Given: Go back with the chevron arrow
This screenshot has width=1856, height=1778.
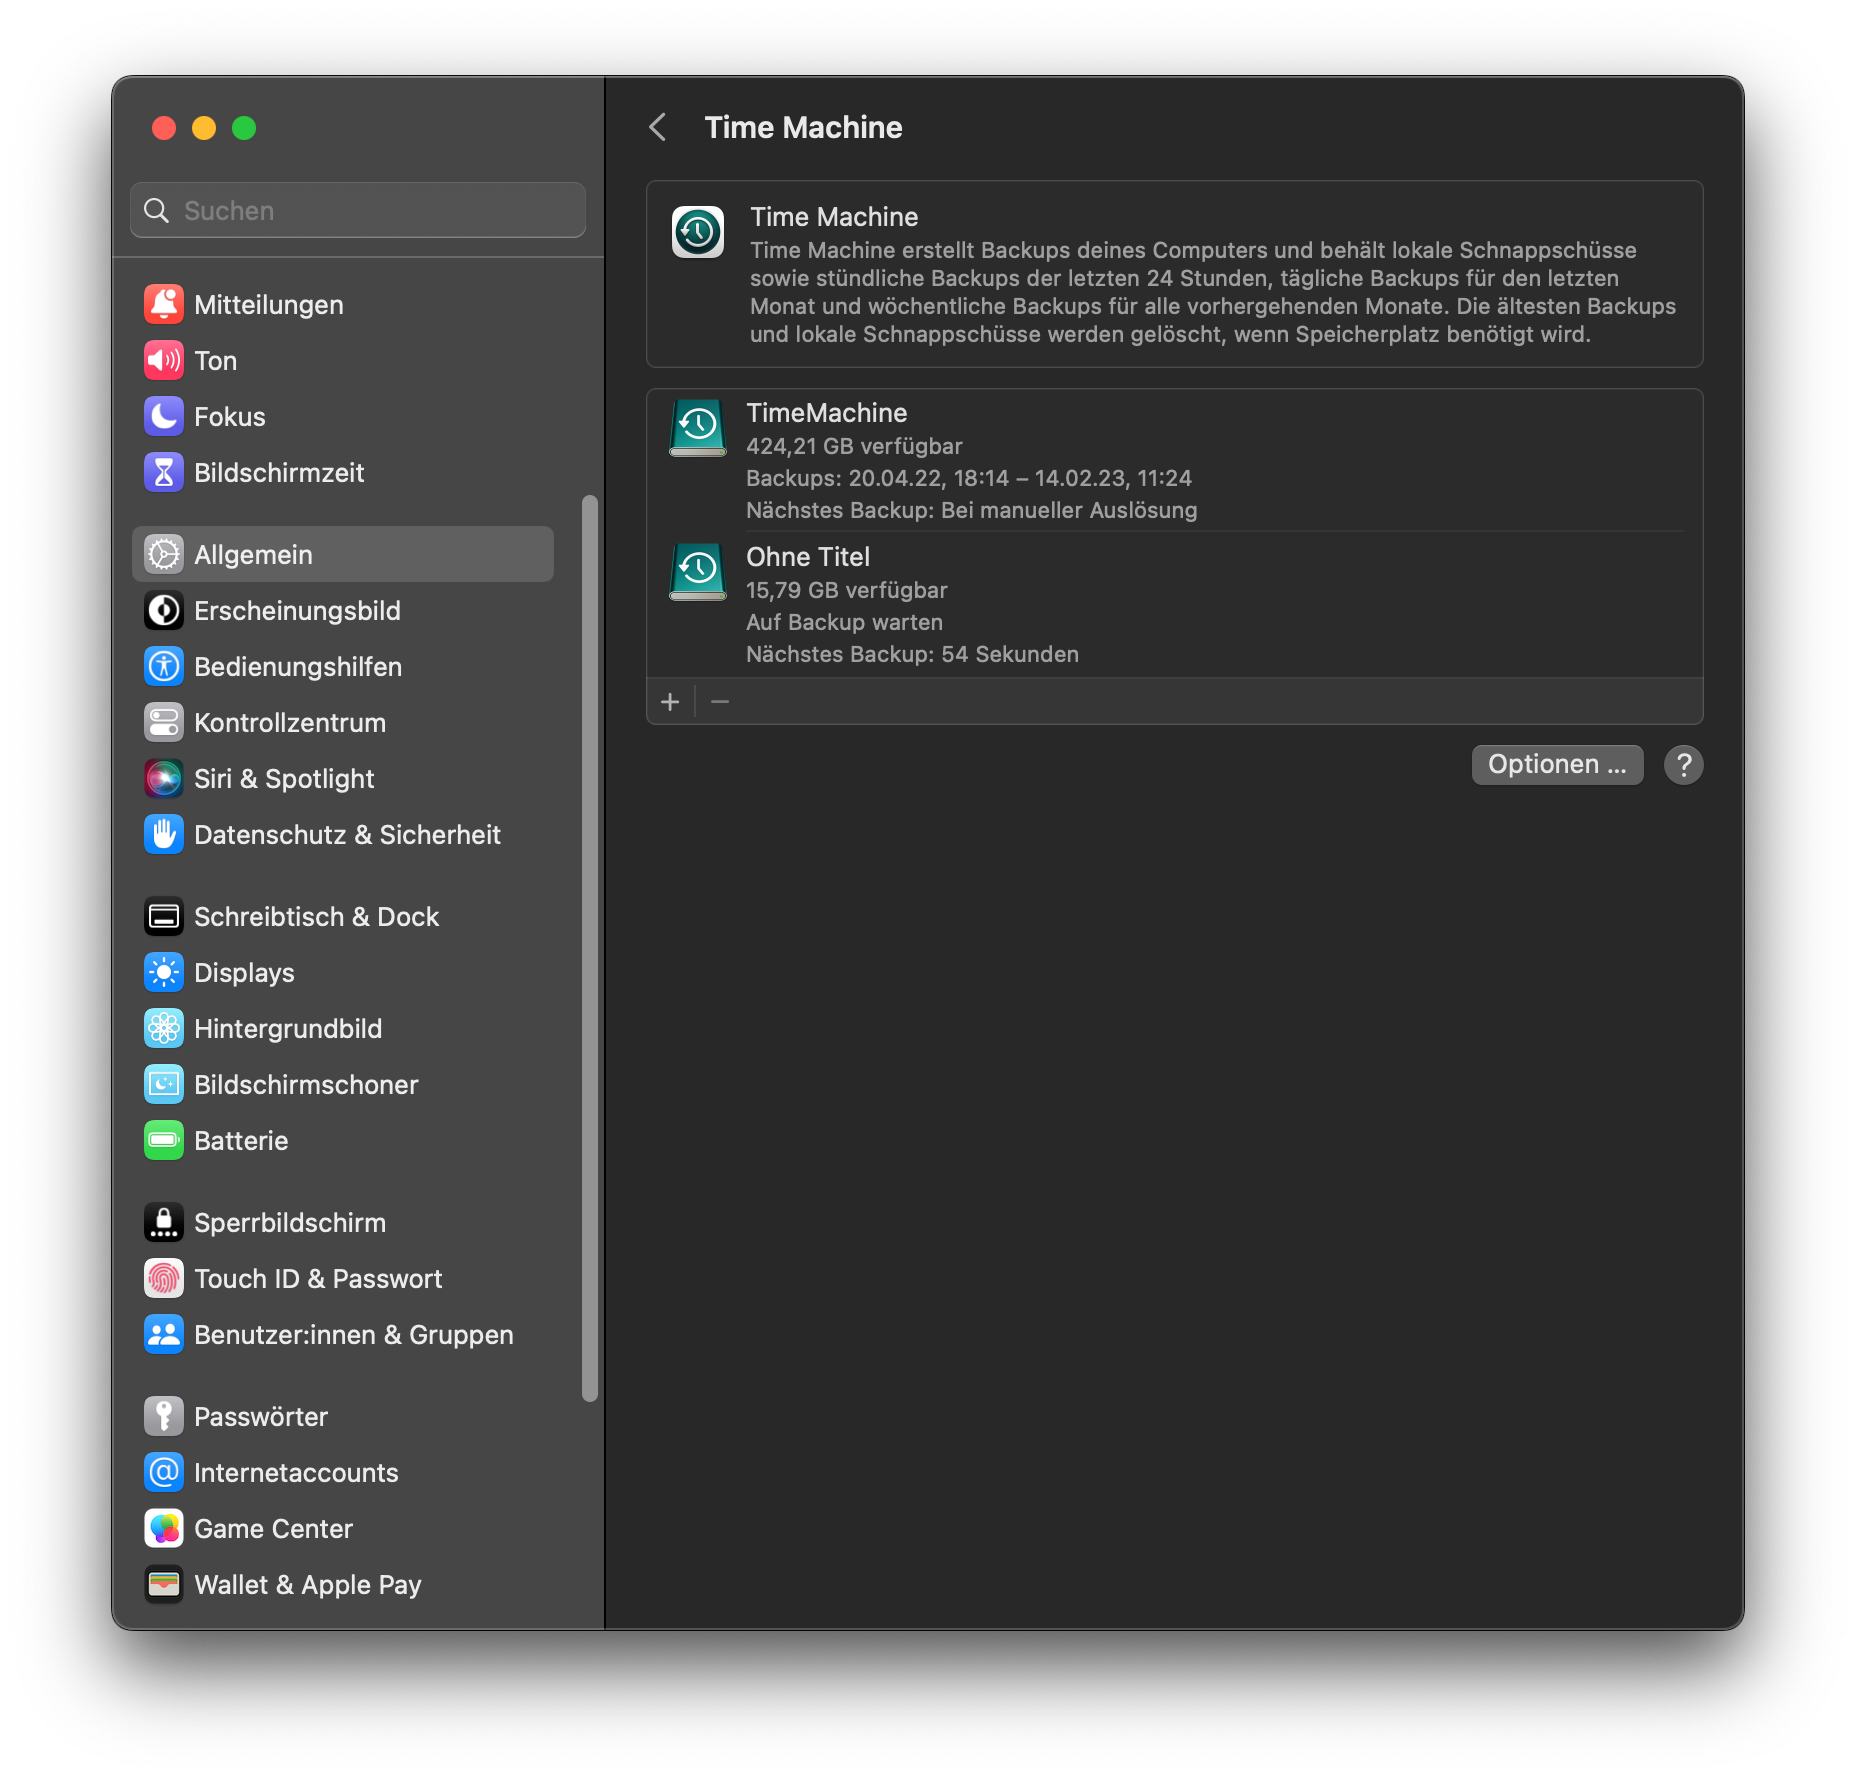Looking at the screenshot, I should click(658, 127).
